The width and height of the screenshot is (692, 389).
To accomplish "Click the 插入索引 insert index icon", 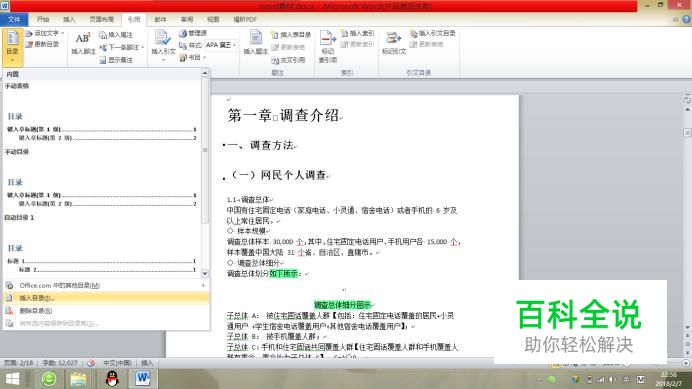I will pyautogui.click(x=345, y=33).
